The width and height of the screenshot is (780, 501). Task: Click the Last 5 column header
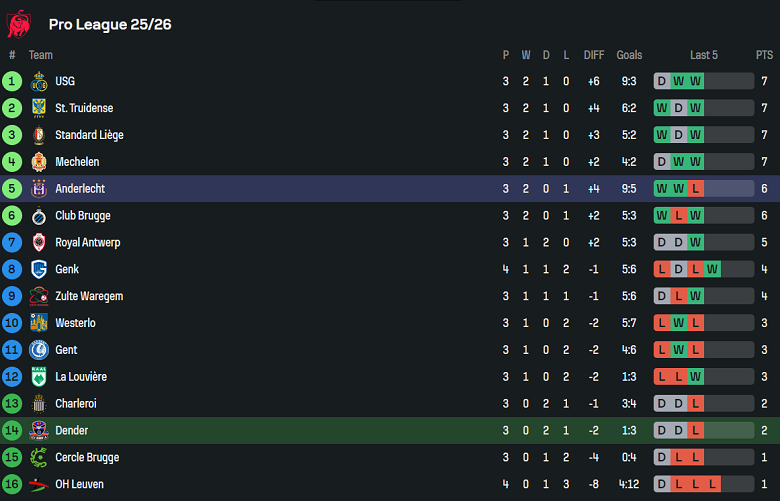[703, 55]
